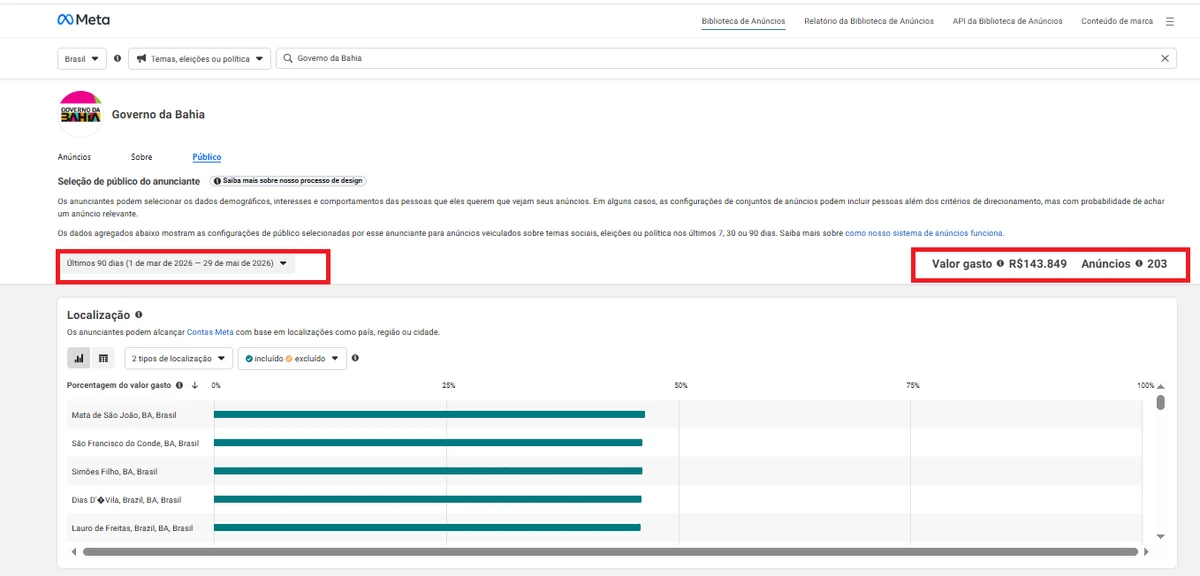Screen dimensions: 1200x576
Task: Open incluído/excluído filter dropdown
Action: (292, 358)
